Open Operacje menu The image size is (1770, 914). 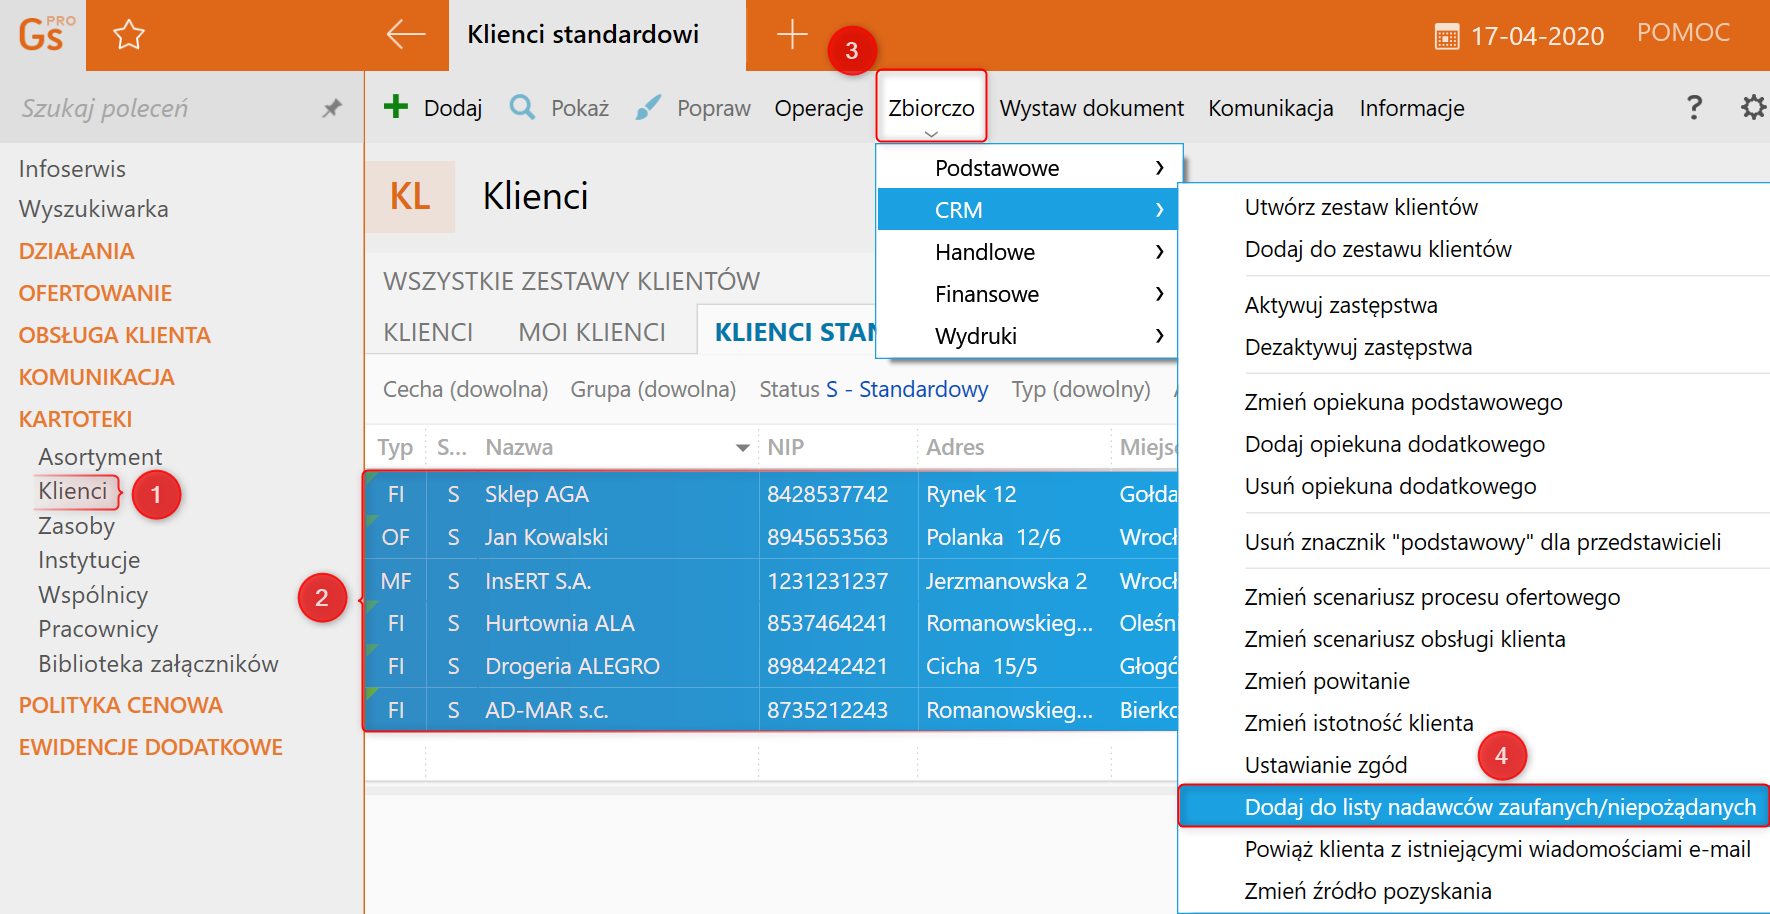click(818, 108)
